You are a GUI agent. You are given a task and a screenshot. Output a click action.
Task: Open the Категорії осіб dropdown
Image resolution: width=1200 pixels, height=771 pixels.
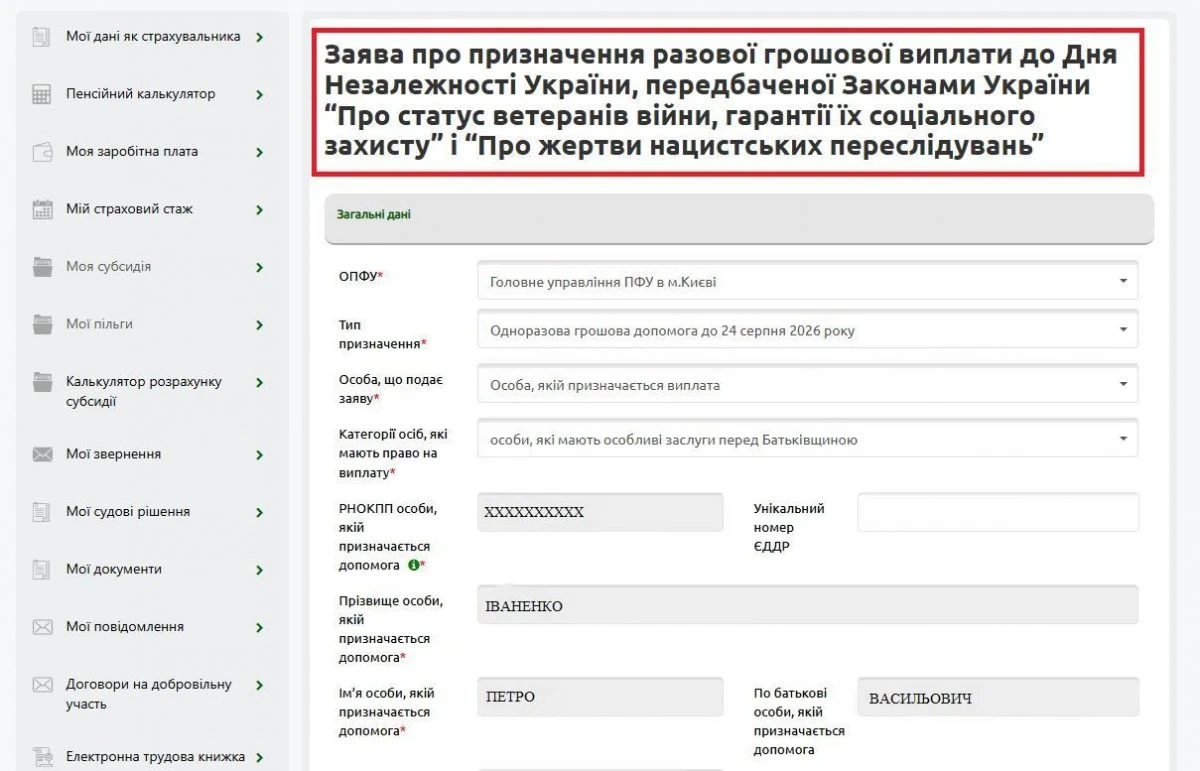807,439
